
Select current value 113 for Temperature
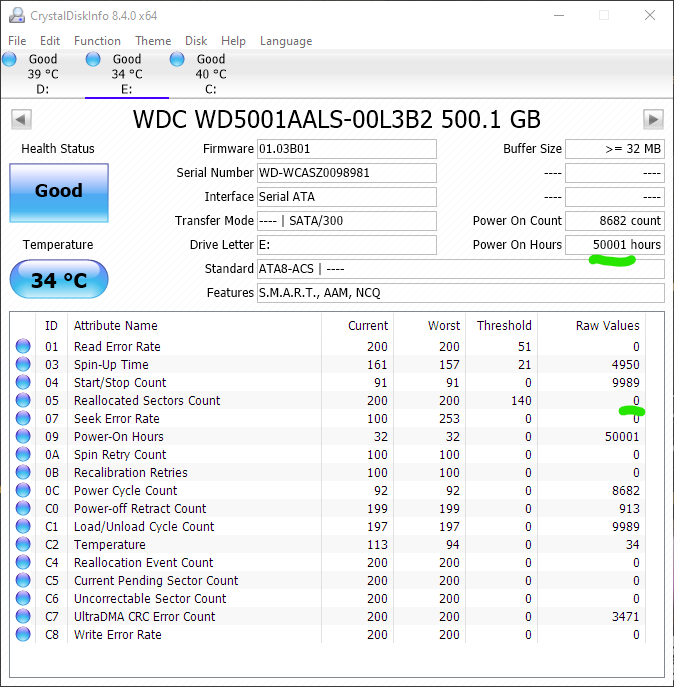[x=377, y=544]
